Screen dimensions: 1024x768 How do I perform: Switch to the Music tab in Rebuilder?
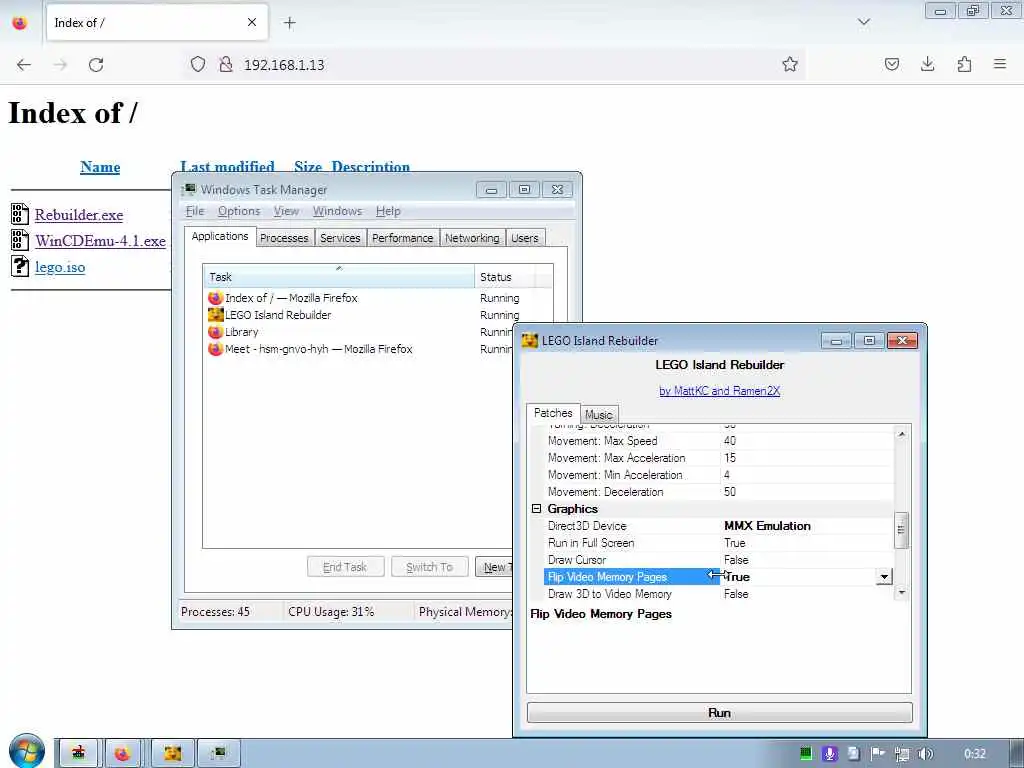point(598,415)
